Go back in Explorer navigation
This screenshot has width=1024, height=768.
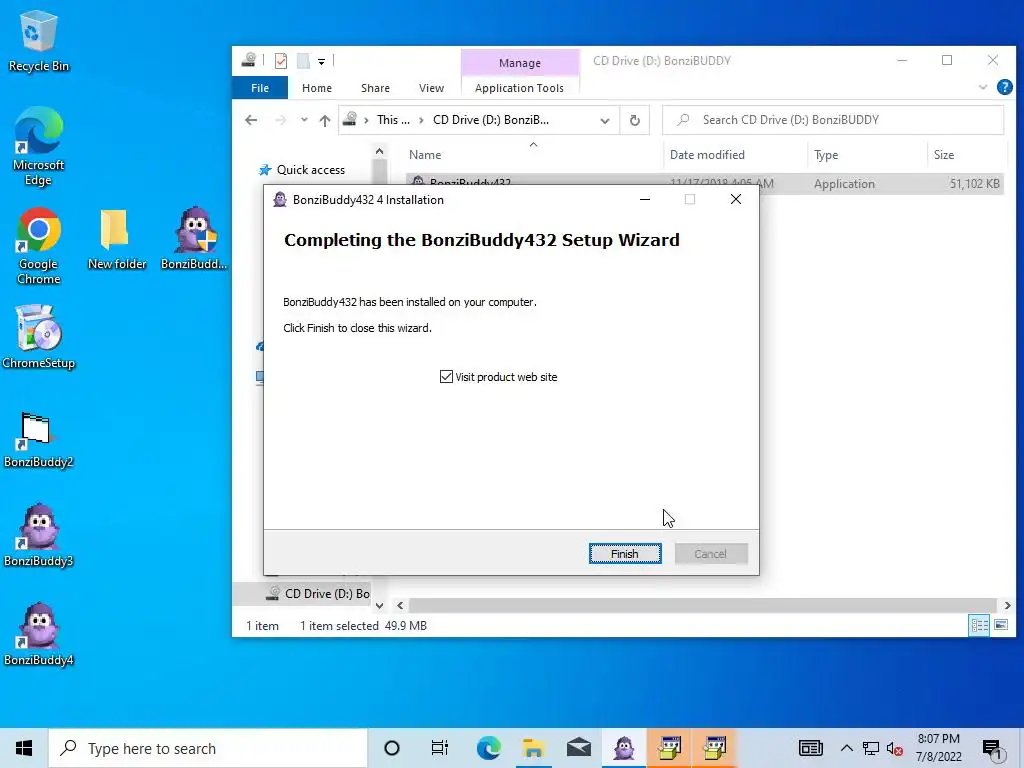251,120
